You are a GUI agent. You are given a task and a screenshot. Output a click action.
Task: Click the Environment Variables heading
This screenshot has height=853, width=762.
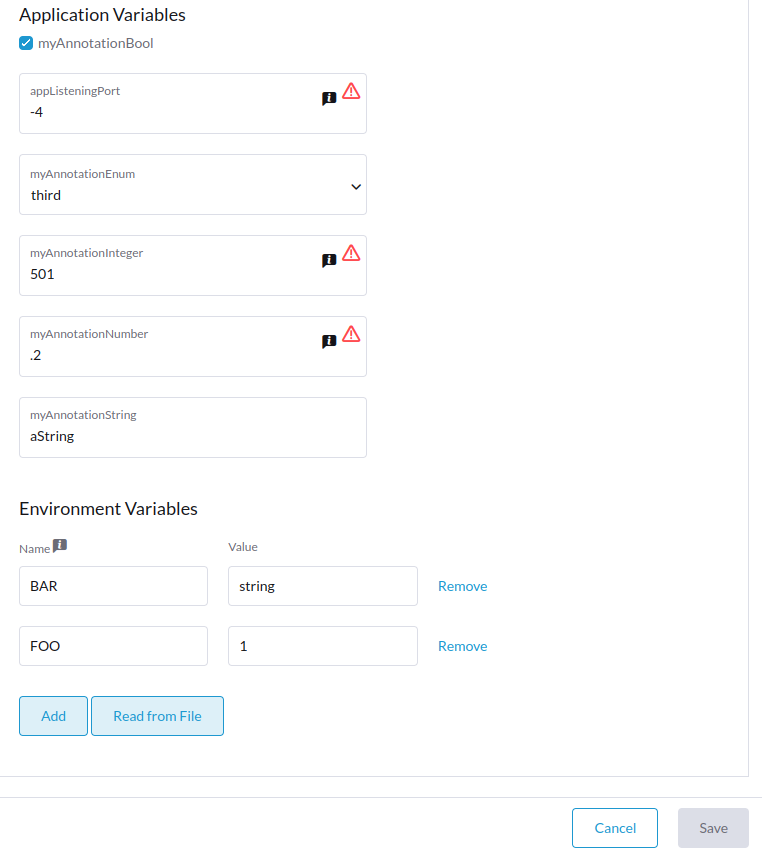[108, 509]
